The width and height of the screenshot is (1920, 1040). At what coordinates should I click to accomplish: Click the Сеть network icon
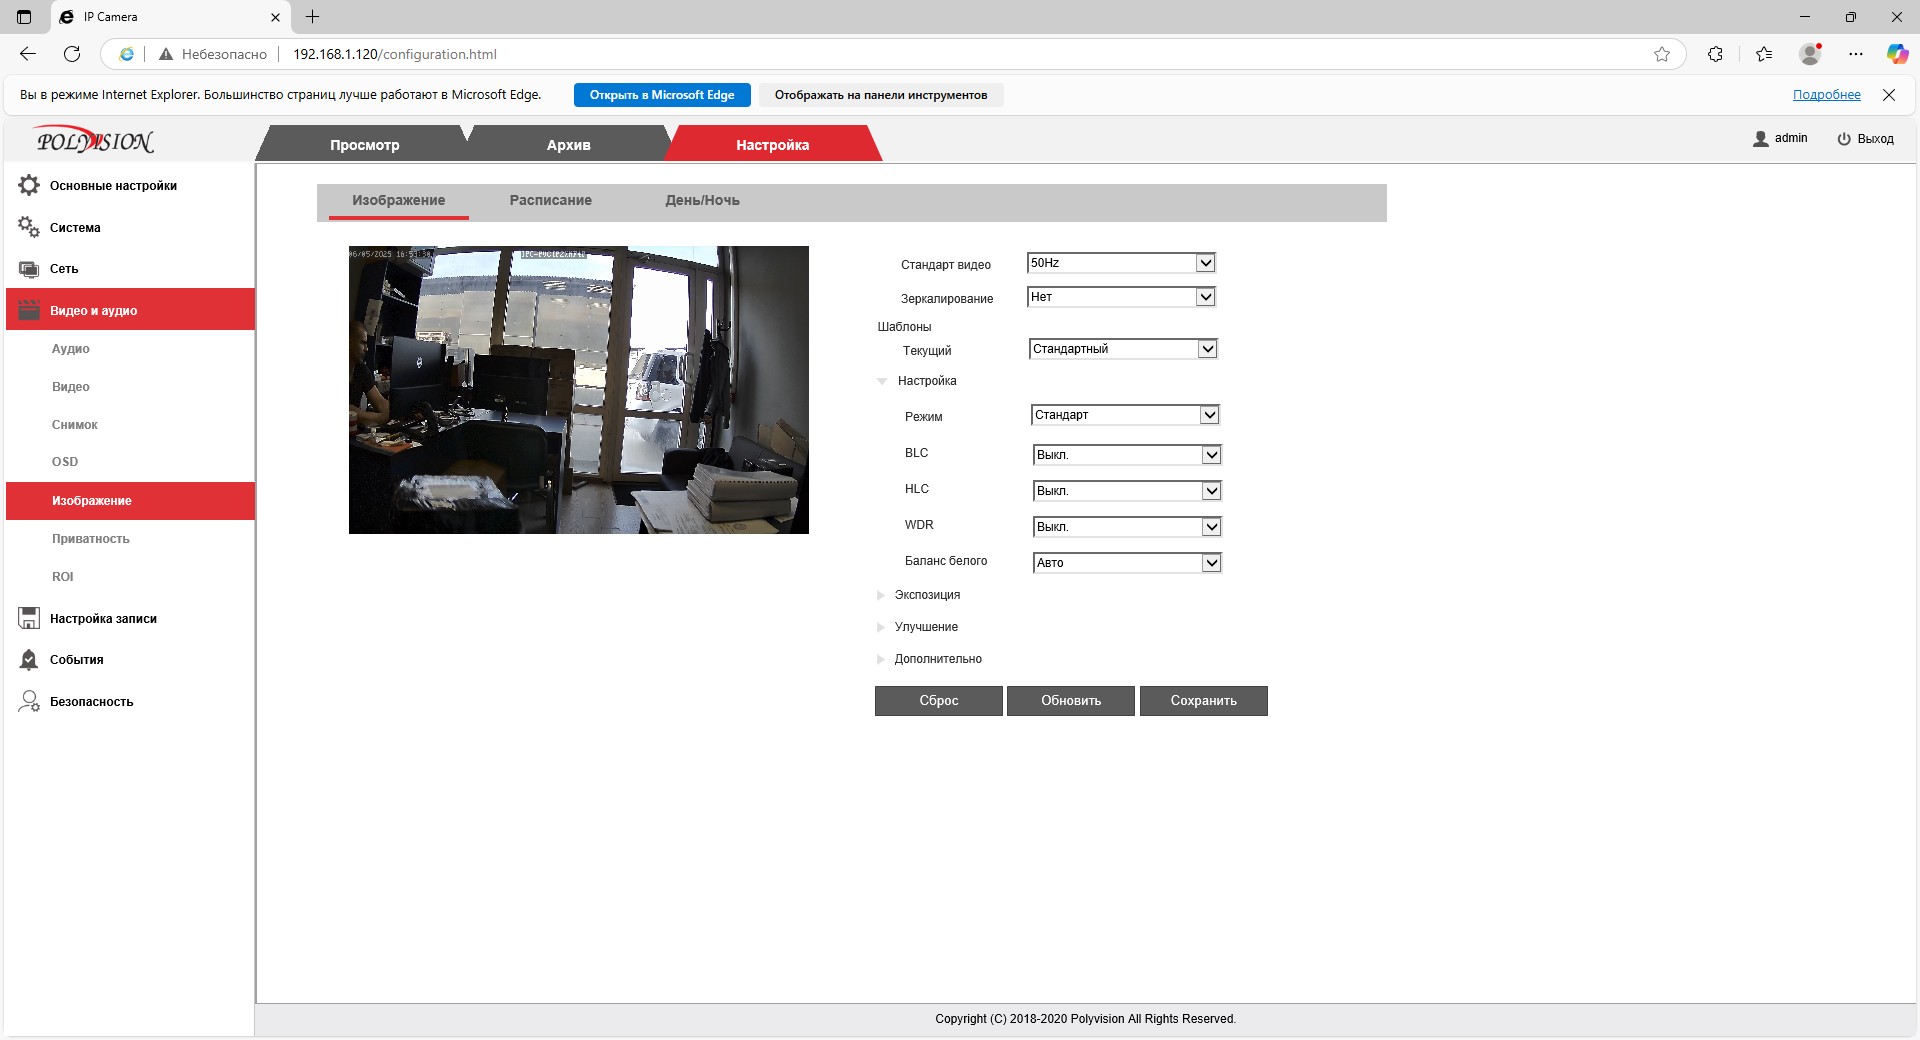[29, 269]
